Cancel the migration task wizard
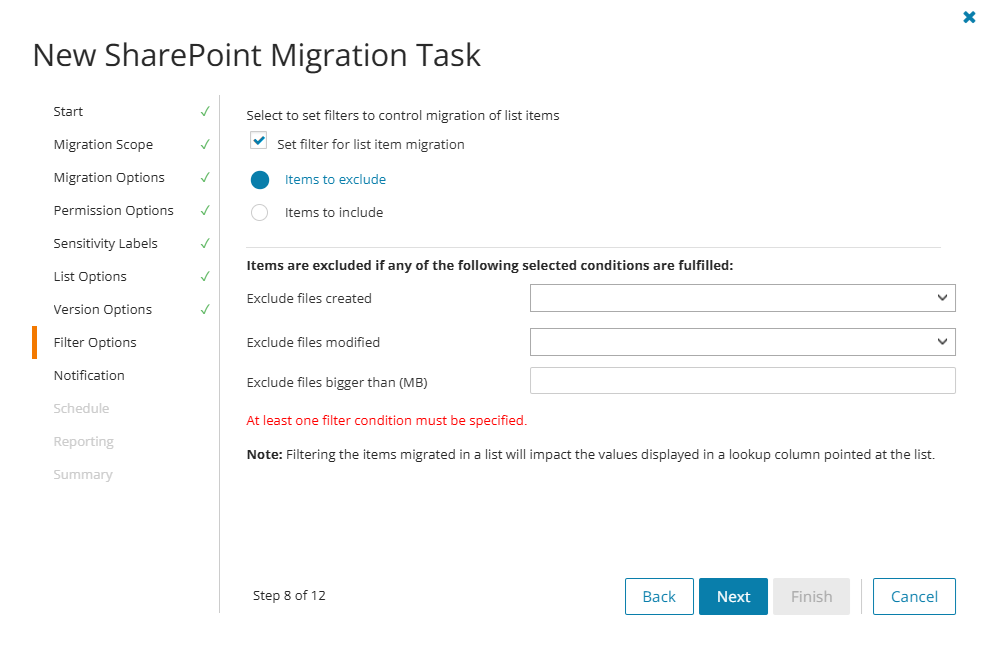This screenshot has width=989, height=647. click(914, 596)
